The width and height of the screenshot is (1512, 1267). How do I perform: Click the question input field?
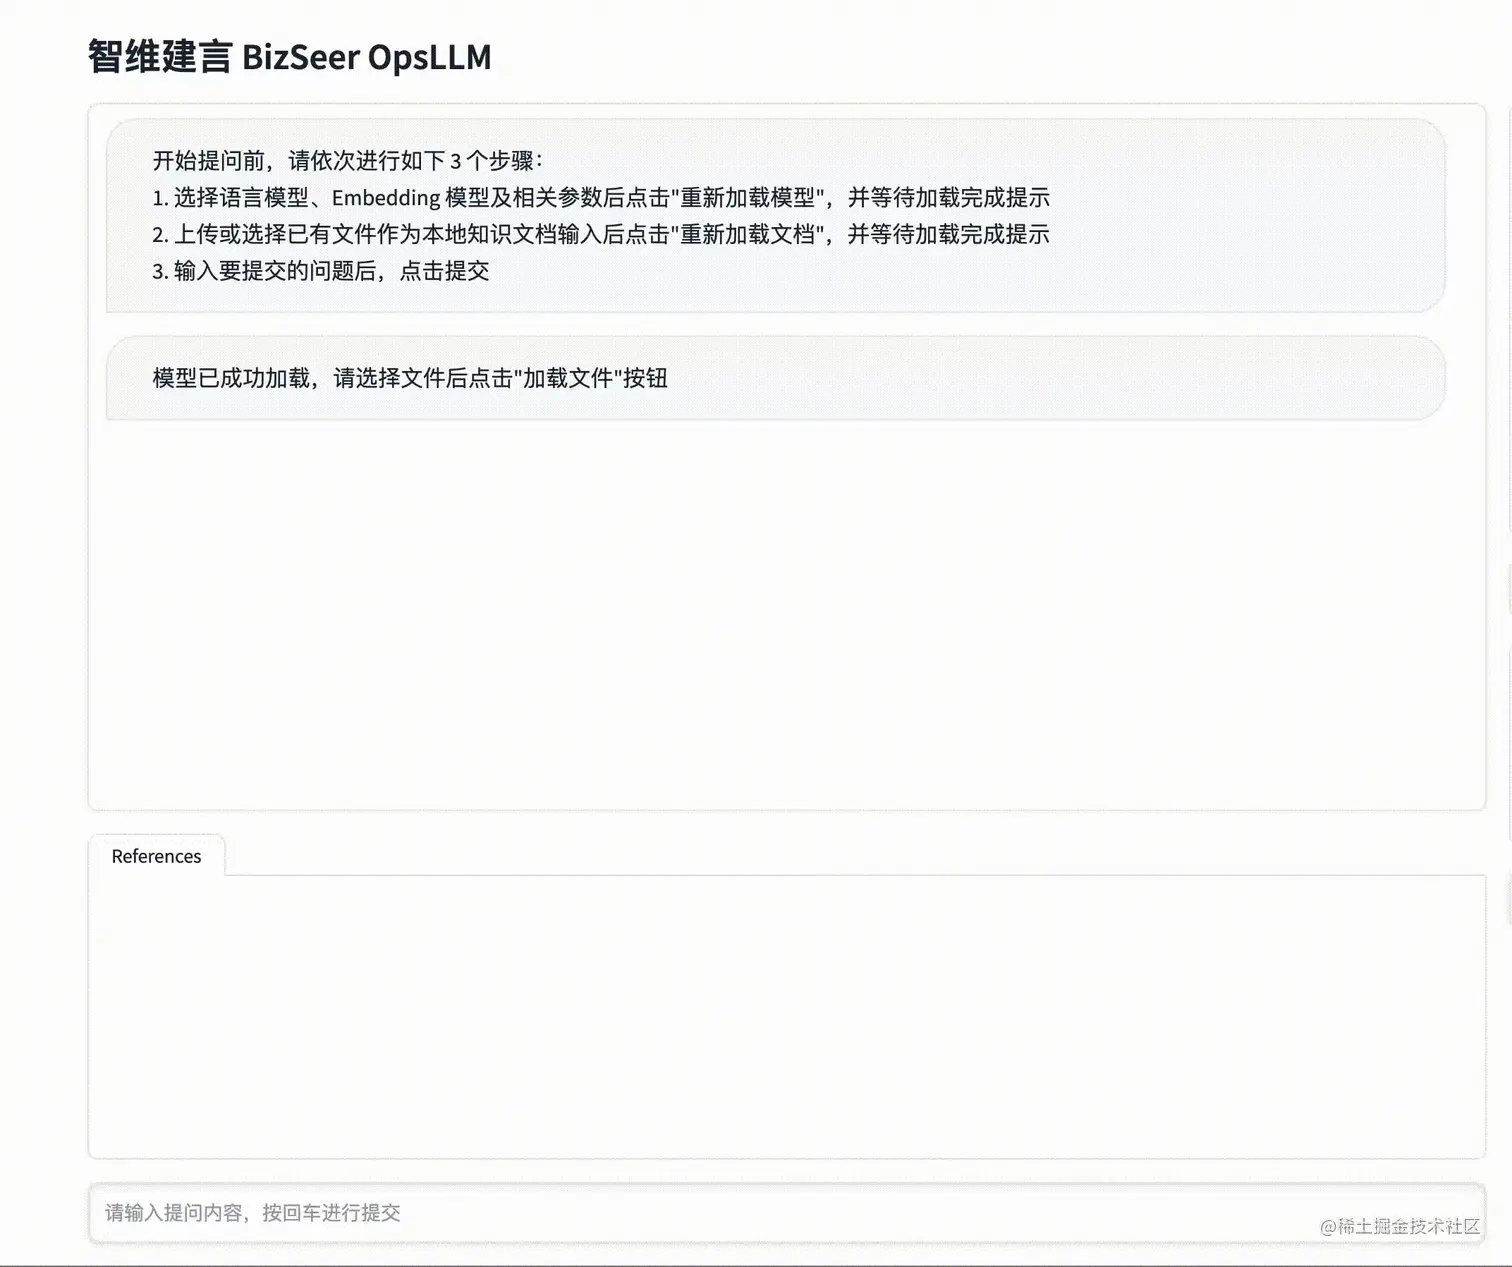pyautogui.click(x=787, y=1213)
